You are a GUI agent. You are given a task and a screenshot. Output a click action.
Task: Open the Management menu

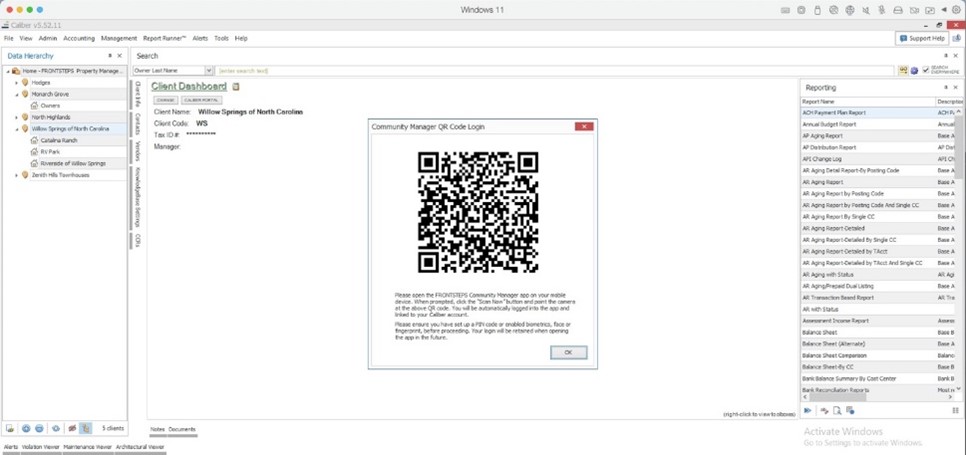tap(119, 38)
